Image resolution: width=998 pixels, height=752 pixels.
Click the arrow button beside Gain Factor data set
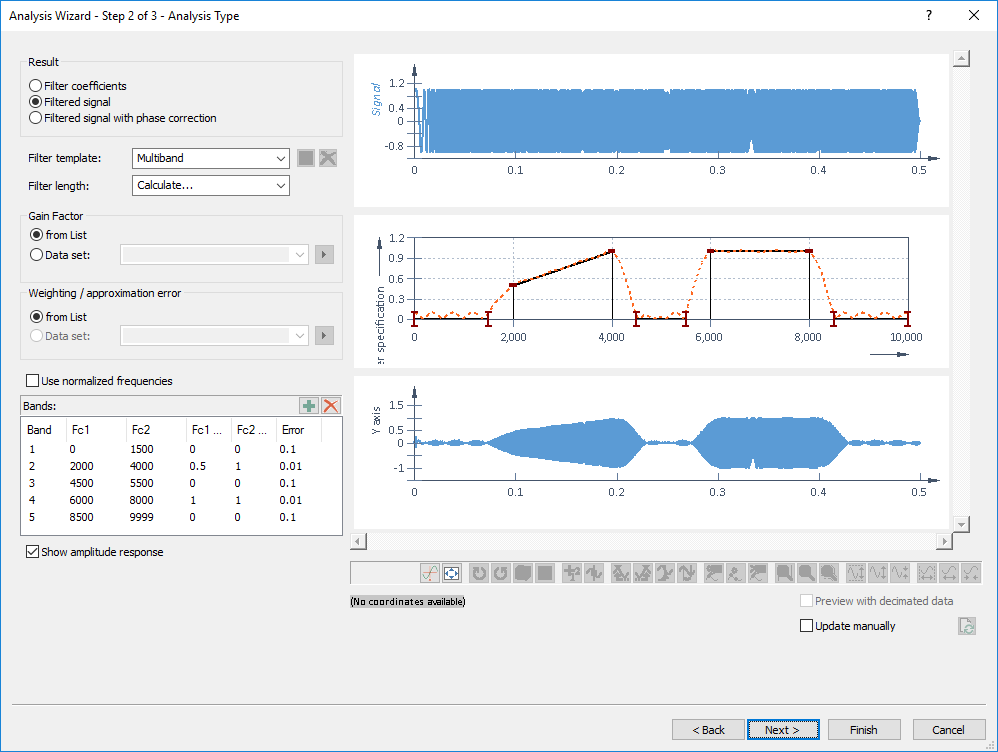tap(325, 255)
